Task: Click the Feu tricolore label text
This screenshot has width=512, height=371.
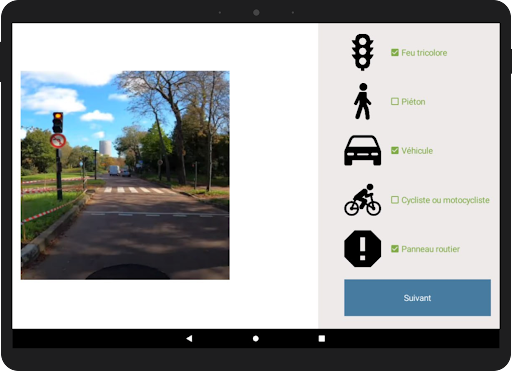Action: click(x=424, y=53)
